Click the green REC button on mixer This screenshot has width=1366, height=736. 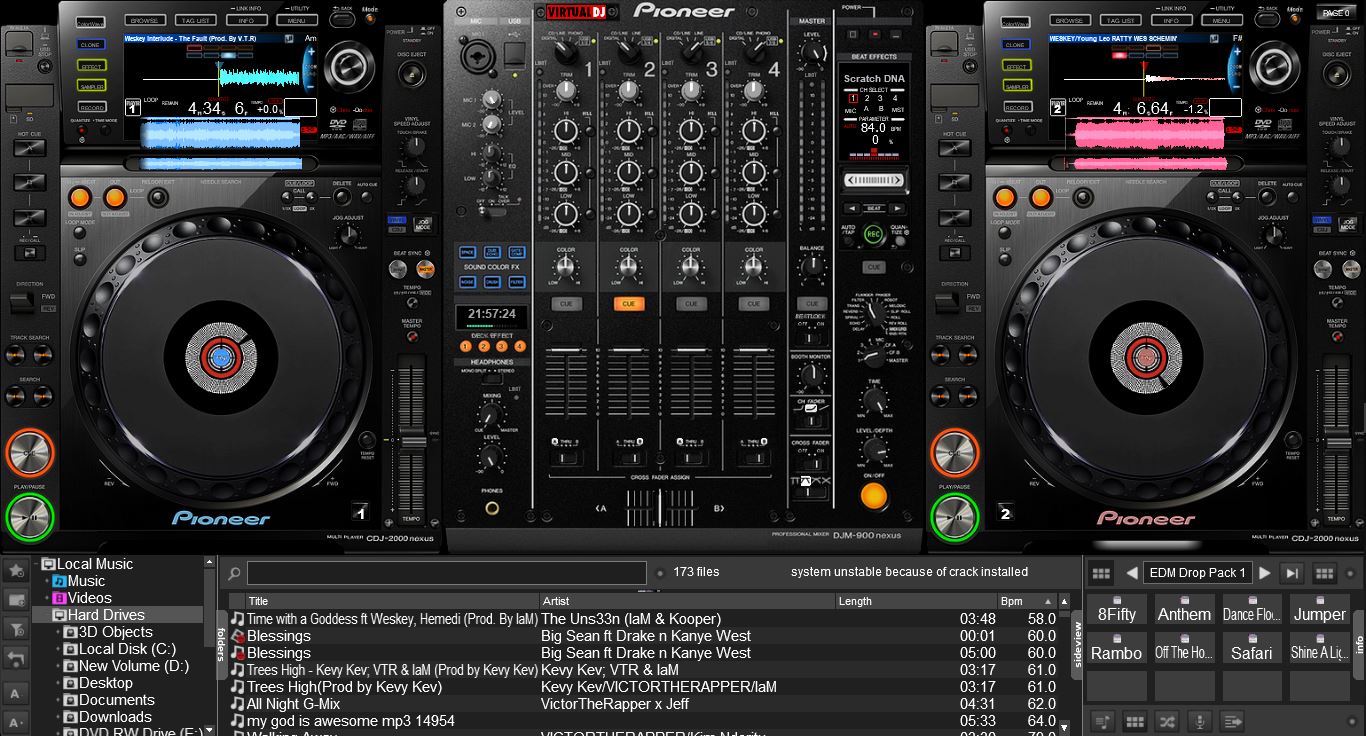874,233
